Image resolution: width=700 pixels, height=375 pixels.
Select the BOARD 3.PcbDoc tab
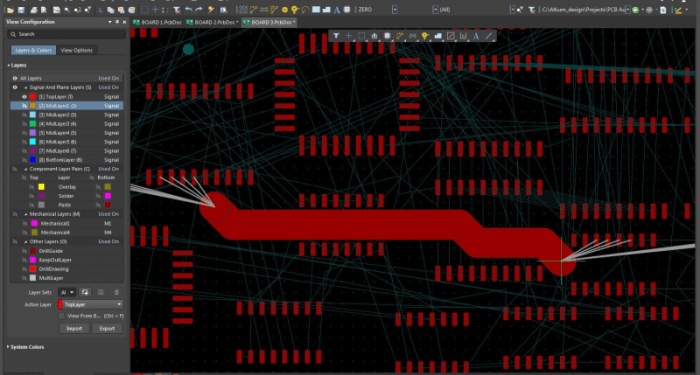(269, 22)
